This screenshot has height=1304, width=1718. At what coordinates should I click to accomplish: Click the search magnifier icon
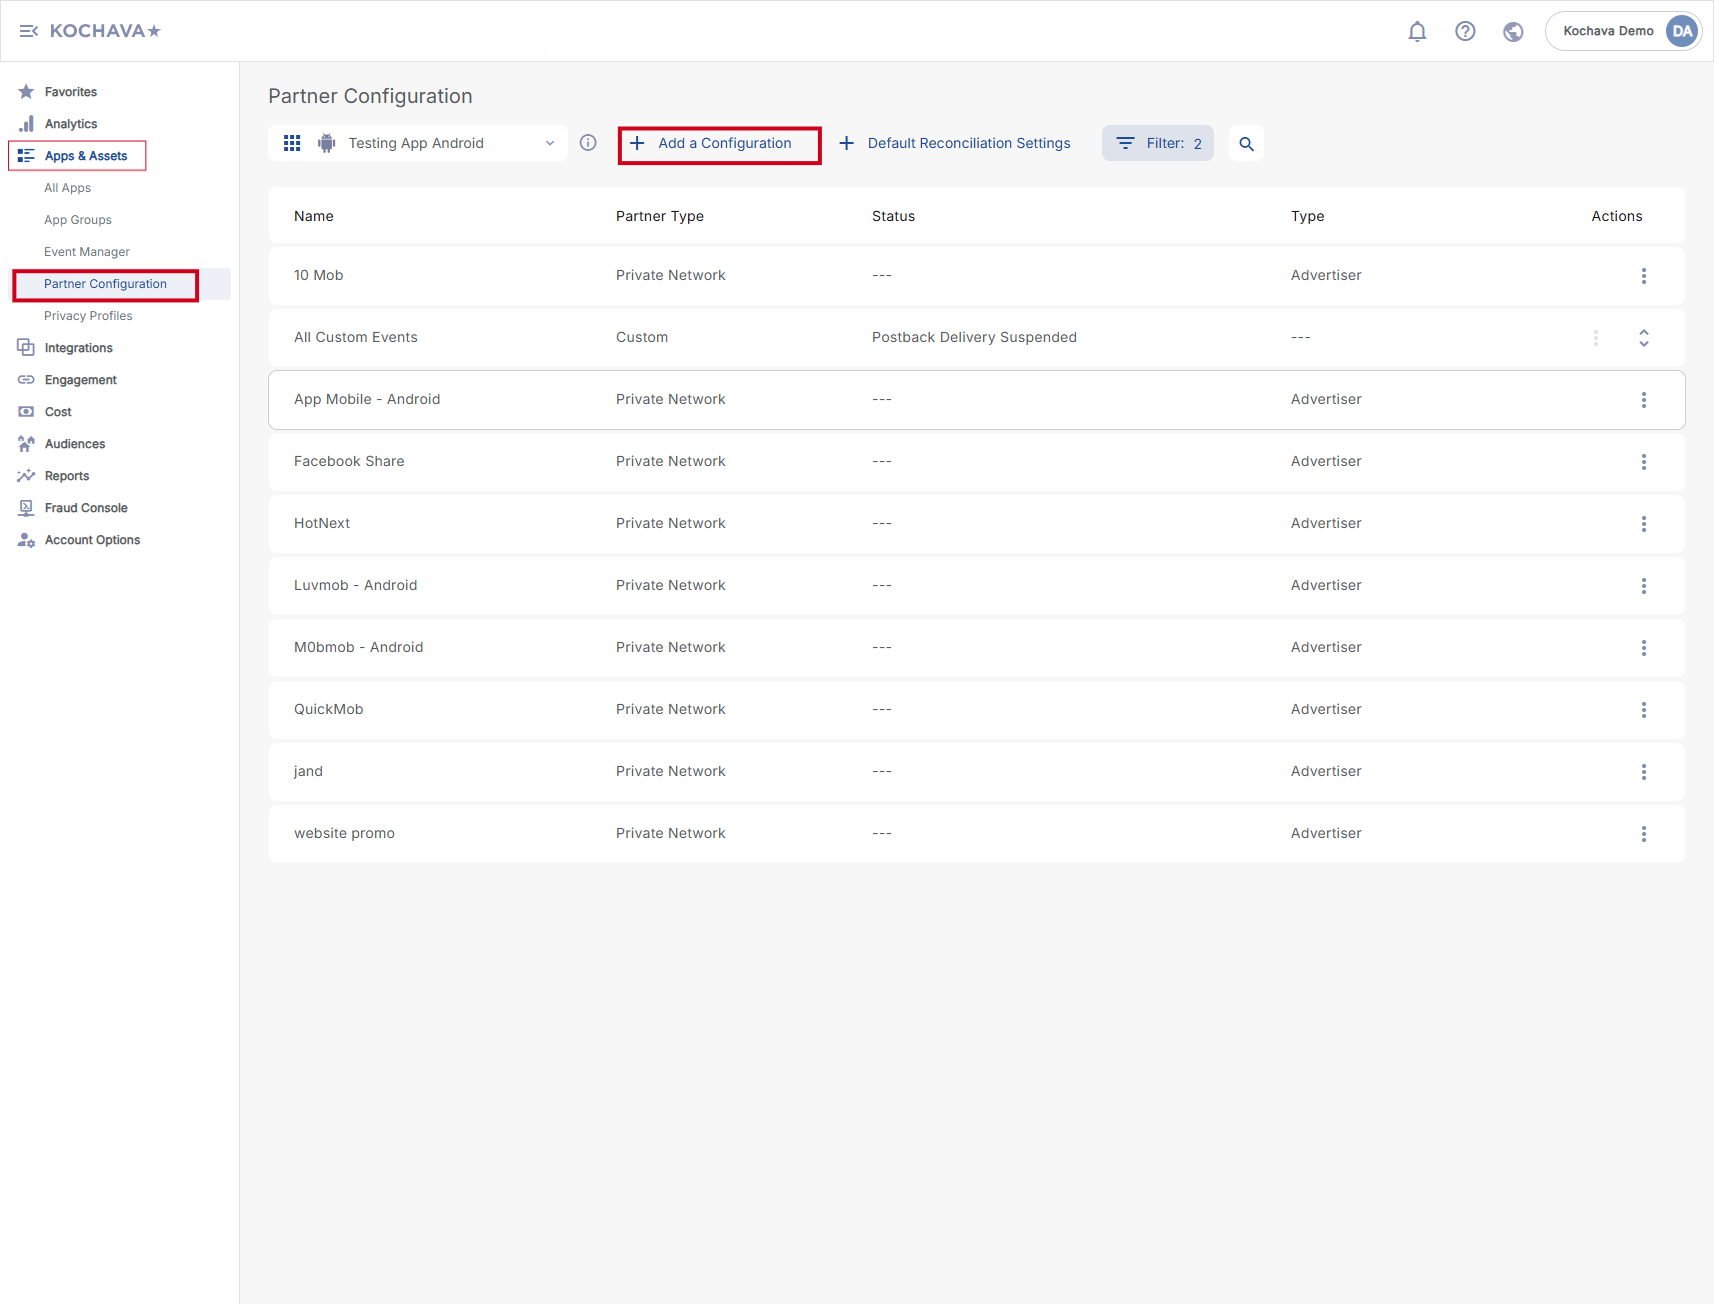pos(1246,144)
